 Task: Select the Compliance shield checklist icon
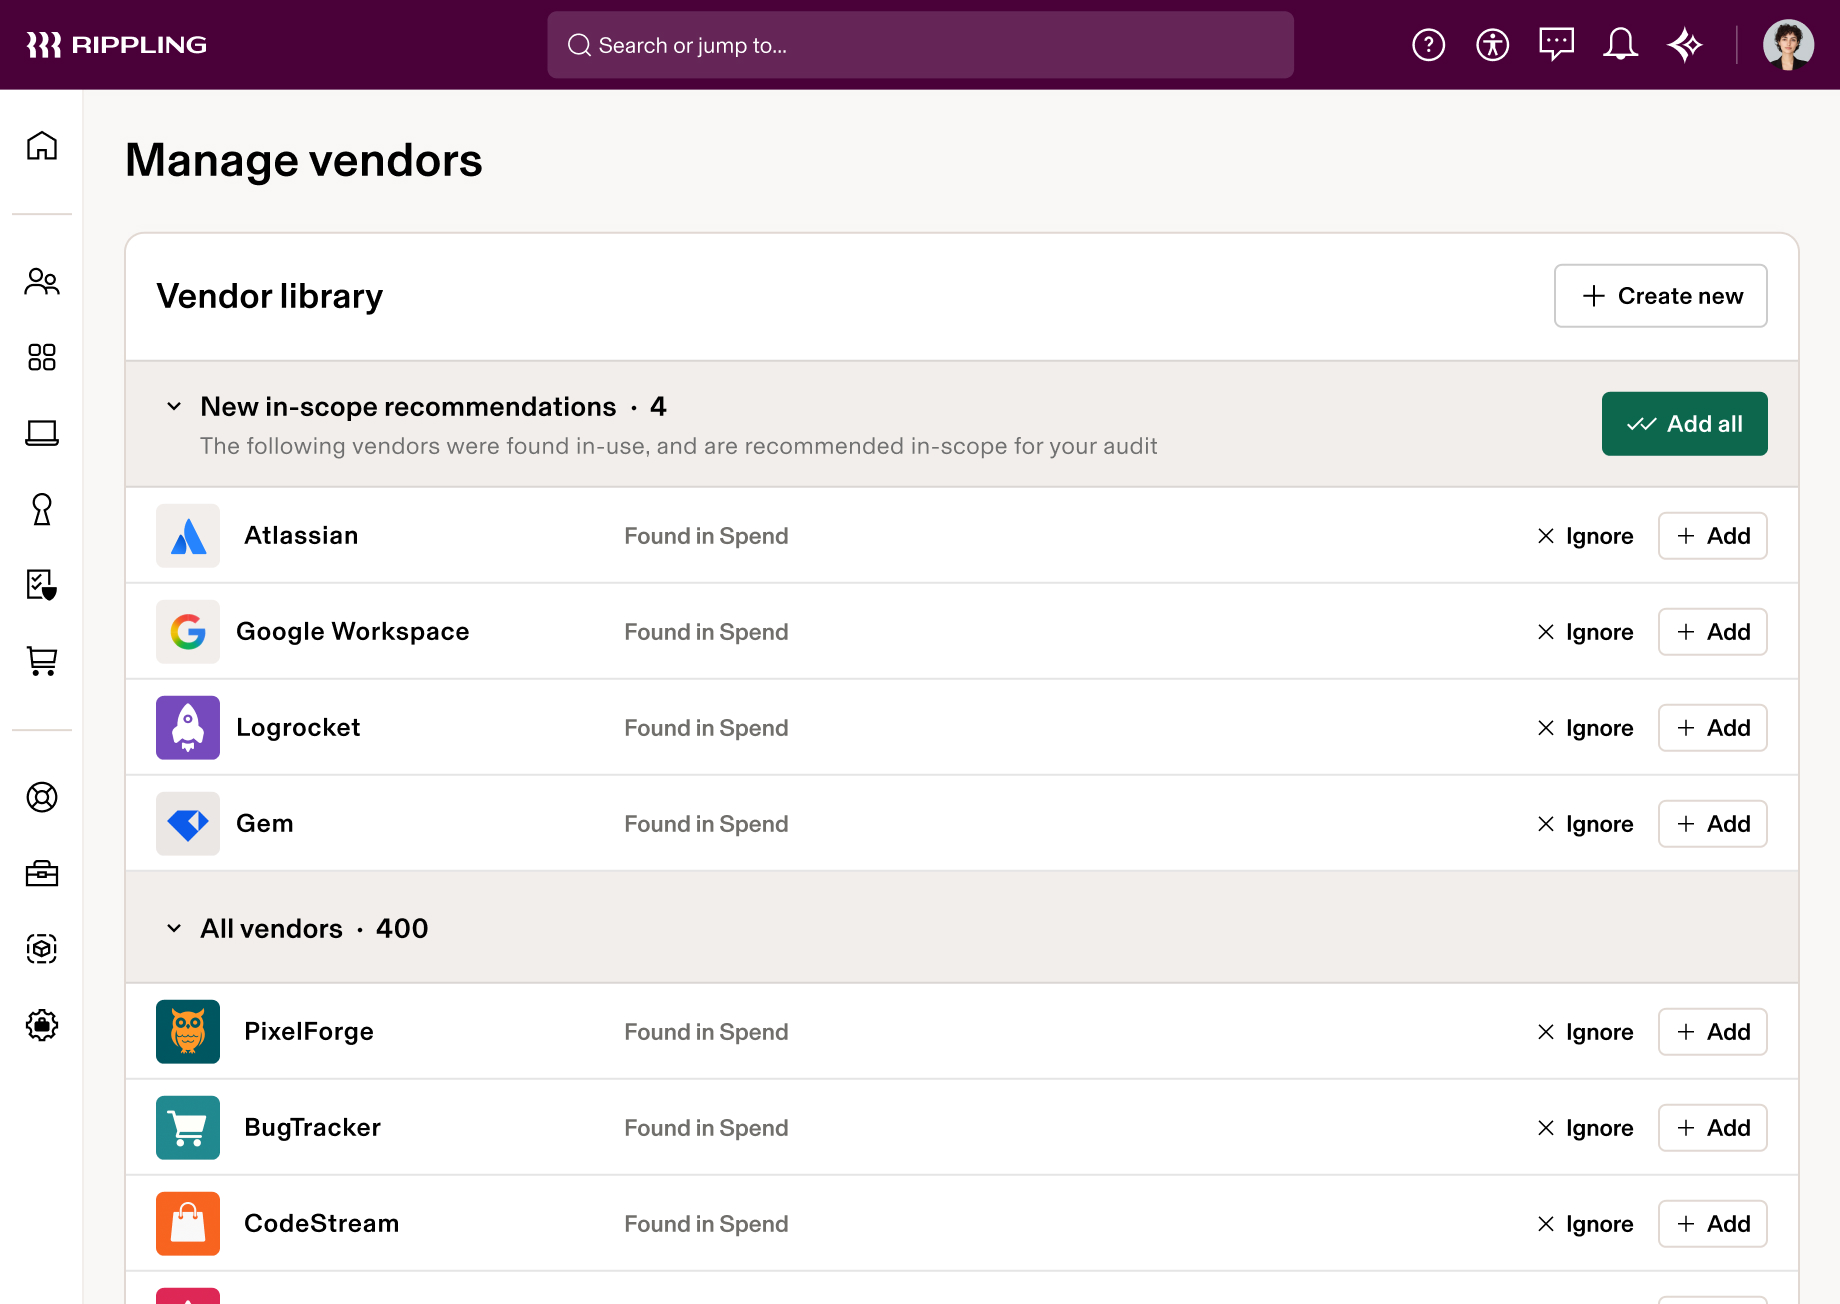[42, 586]
